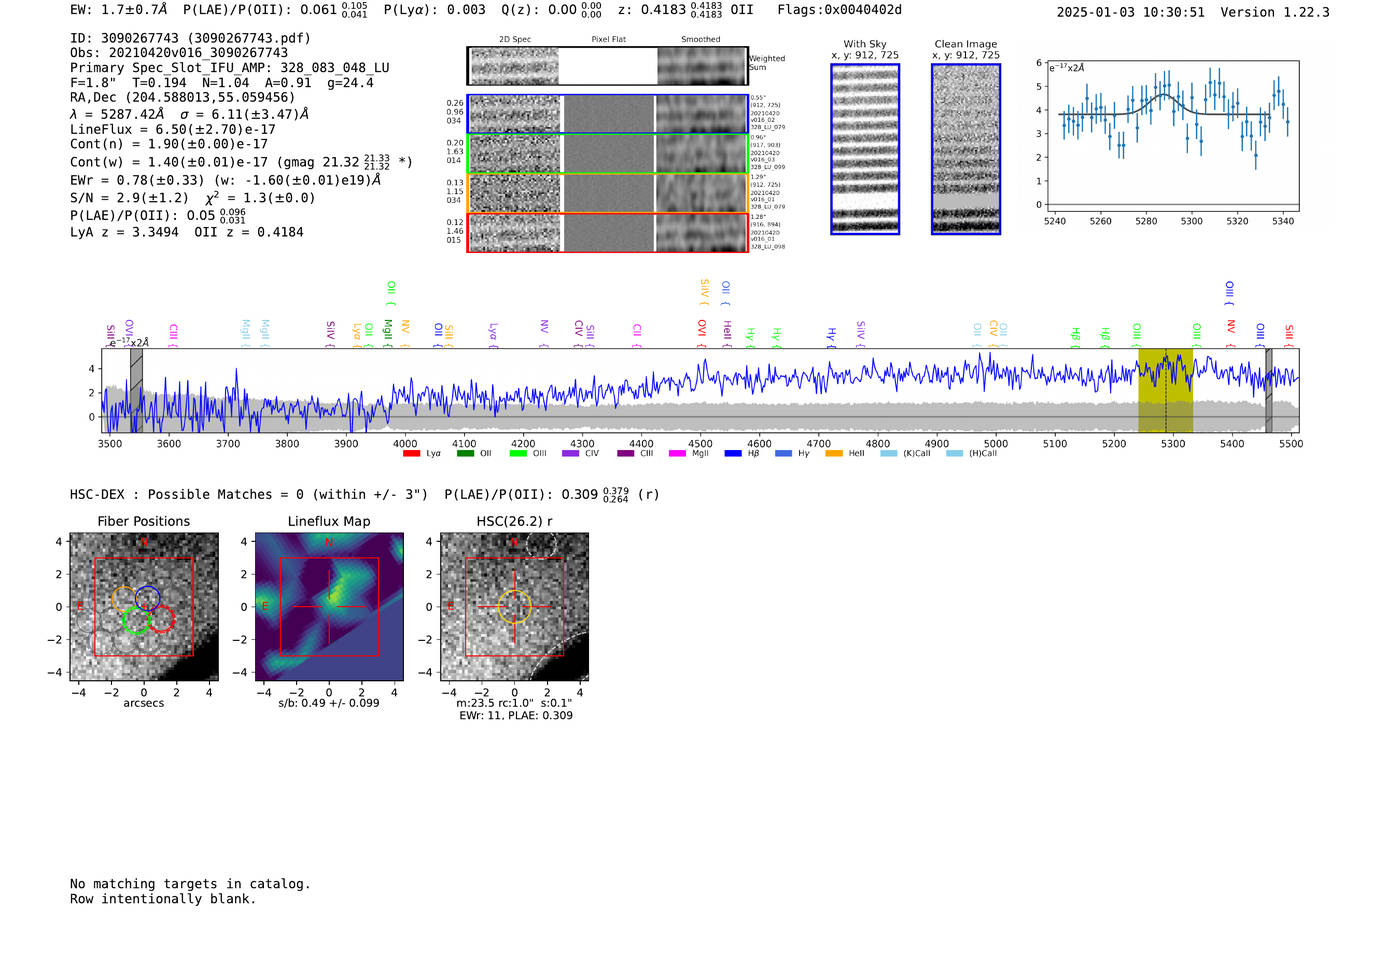The image size is (1400, 953).
Task: Click the Smoothed column header
Action: 700,40
